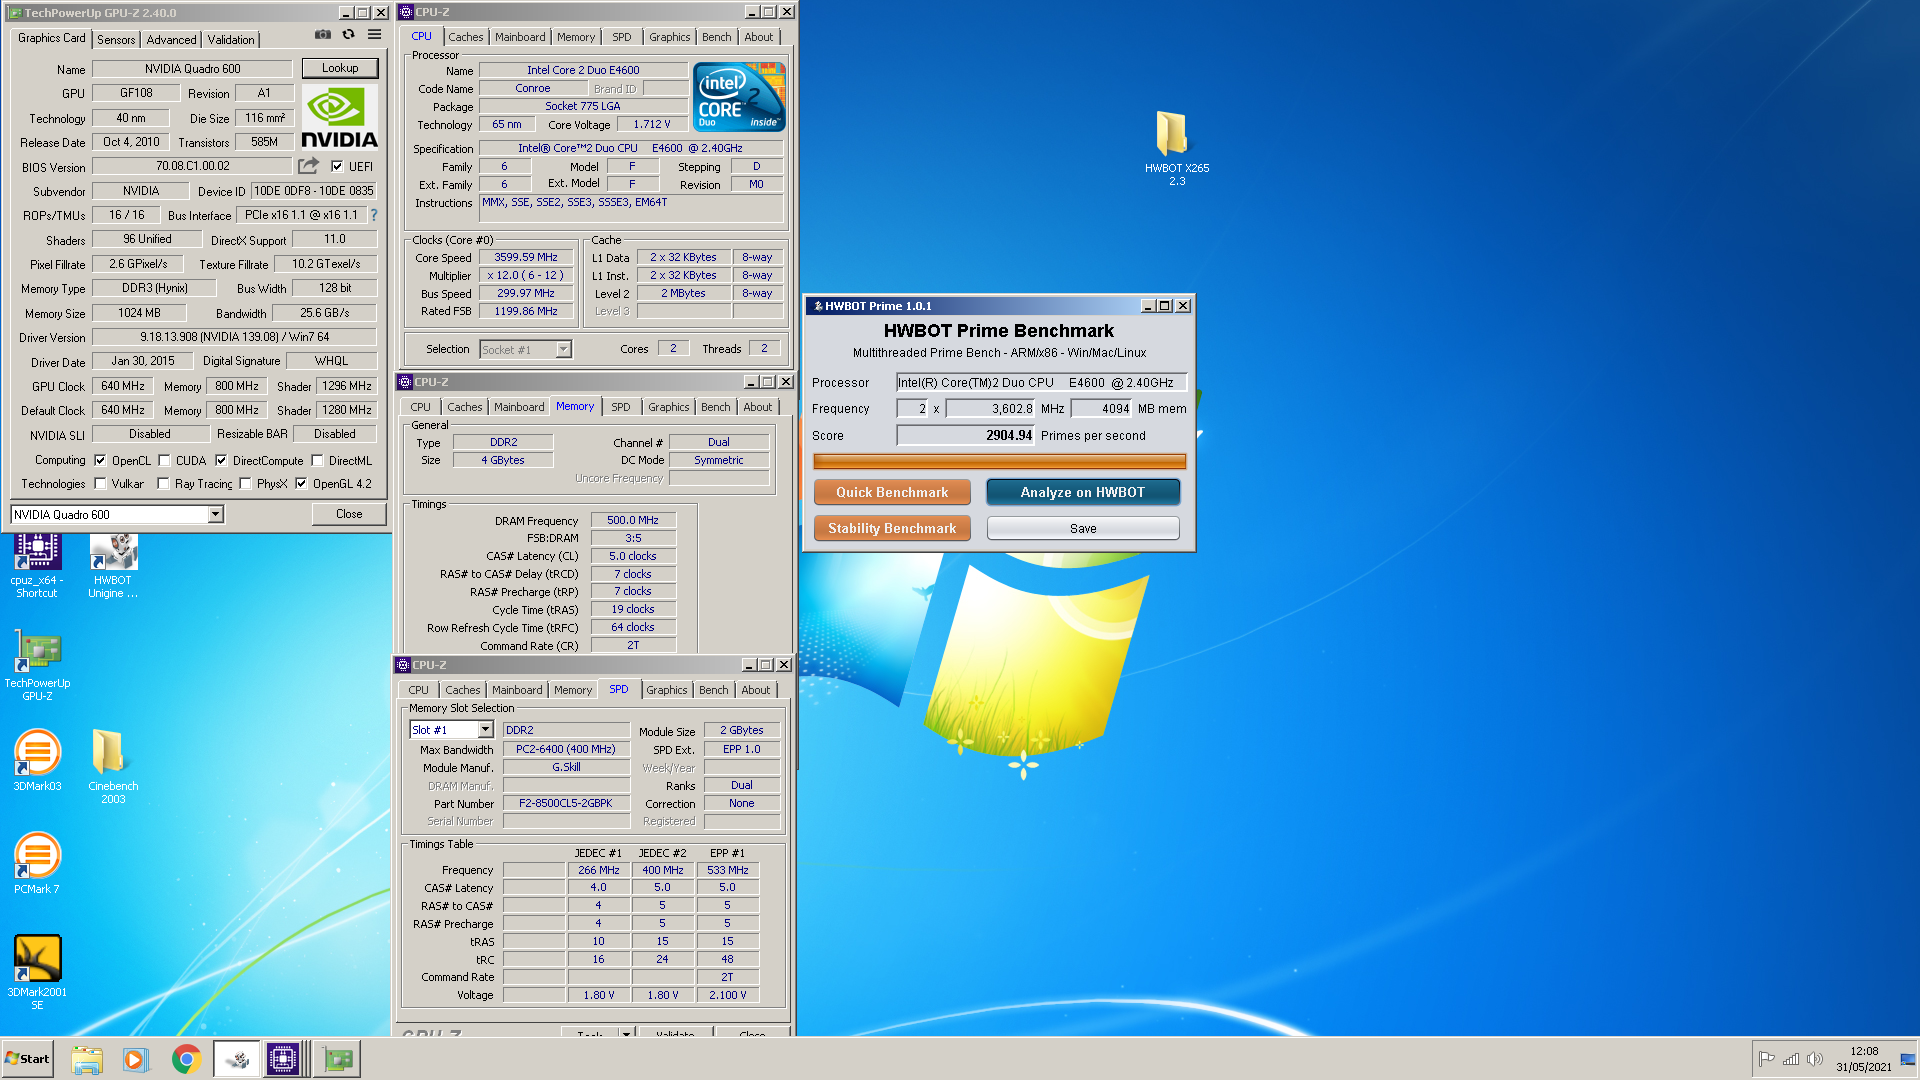Click the network tray icon
1920x1080 pixels.
[x=1791, y=1059]
